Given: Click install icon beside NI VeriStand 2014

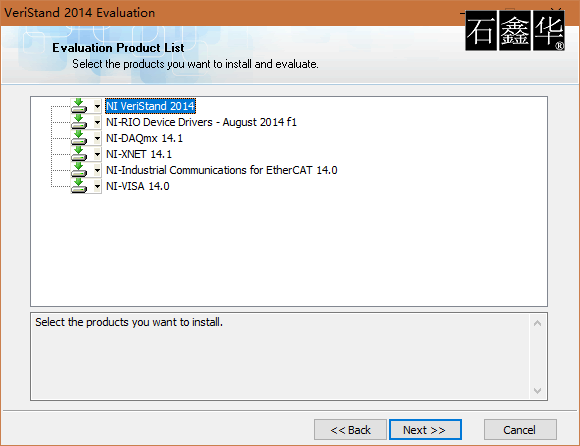Looking at the screenshot, I should pos(79,106).
